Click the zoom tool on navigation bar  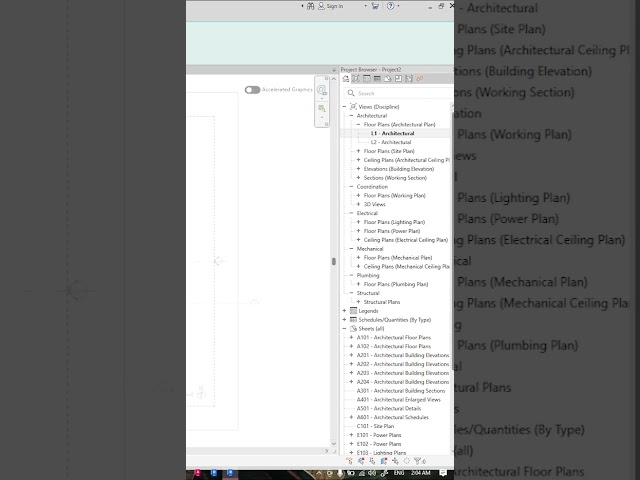pos(322,90)
